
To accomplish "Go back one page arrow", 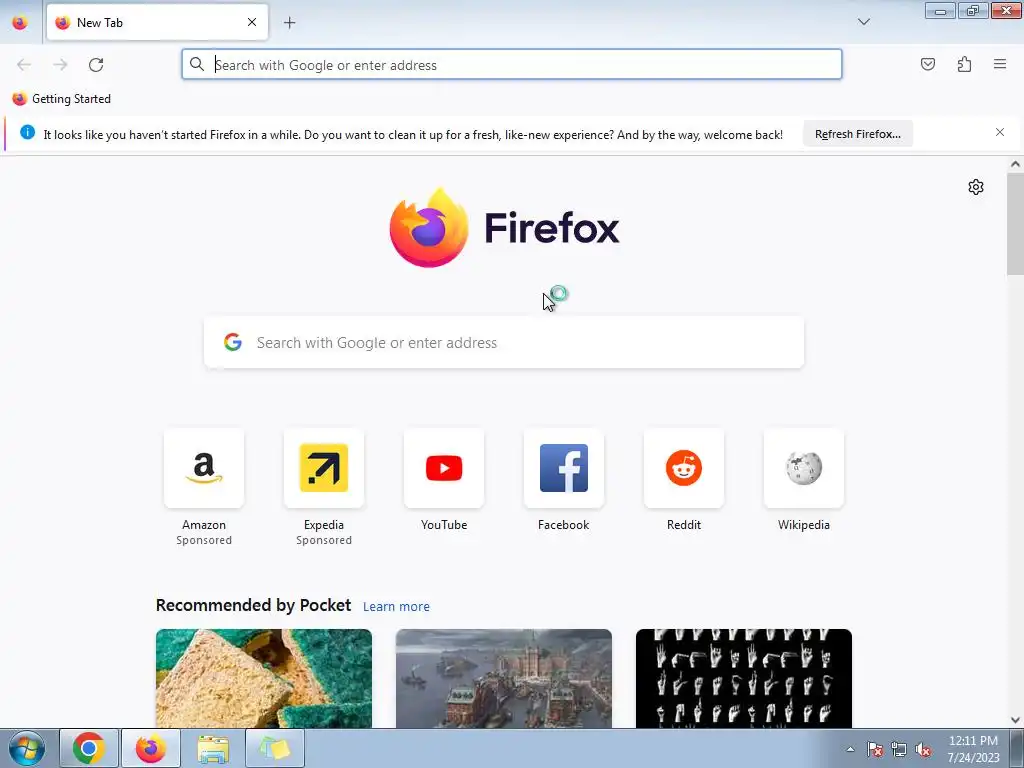I will pyautogui.click(x=24, y=65).
